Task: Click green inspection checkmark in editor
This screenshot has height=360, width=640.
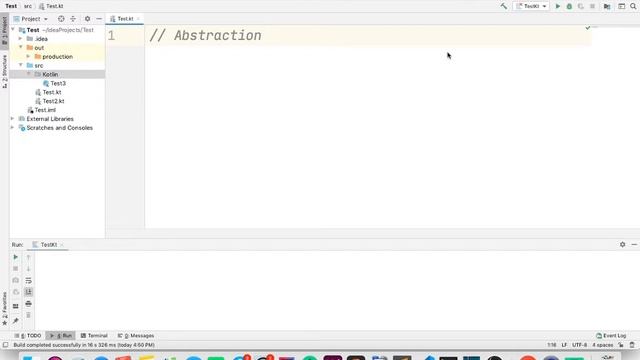Action: point(588,28)
